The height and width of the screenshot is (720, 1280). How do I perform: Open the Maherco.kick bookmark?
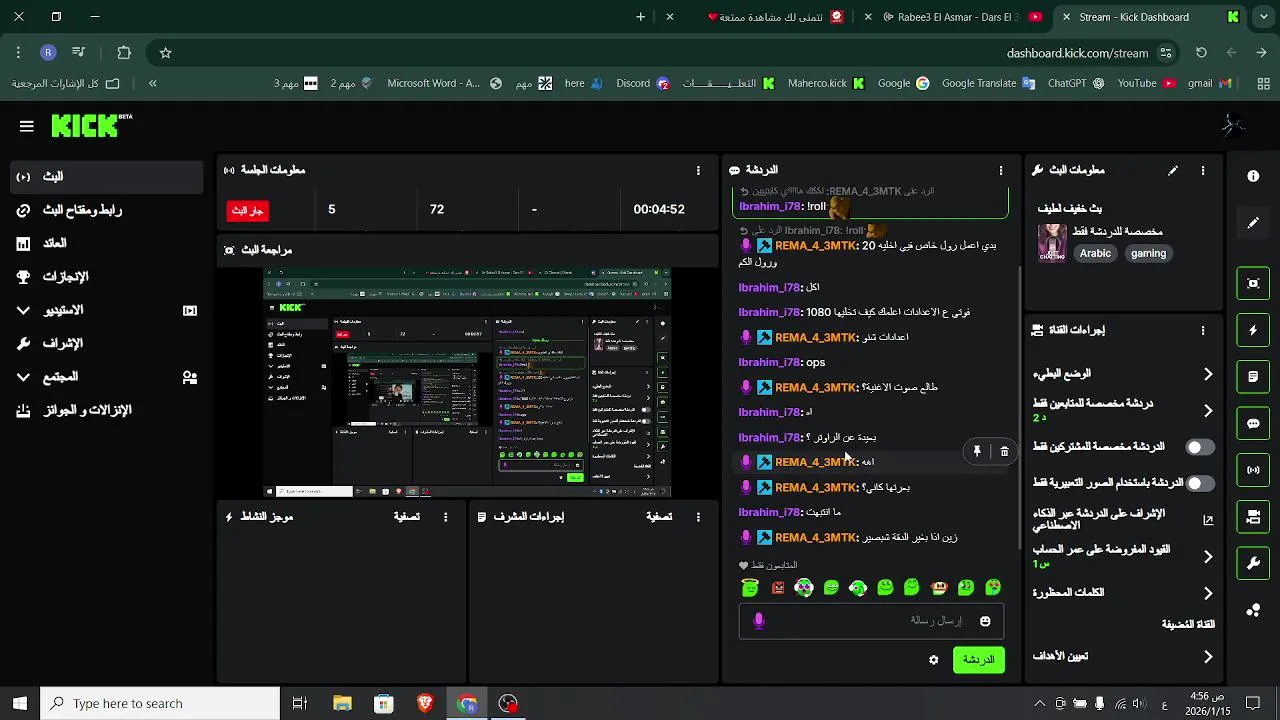click(827, 84)
